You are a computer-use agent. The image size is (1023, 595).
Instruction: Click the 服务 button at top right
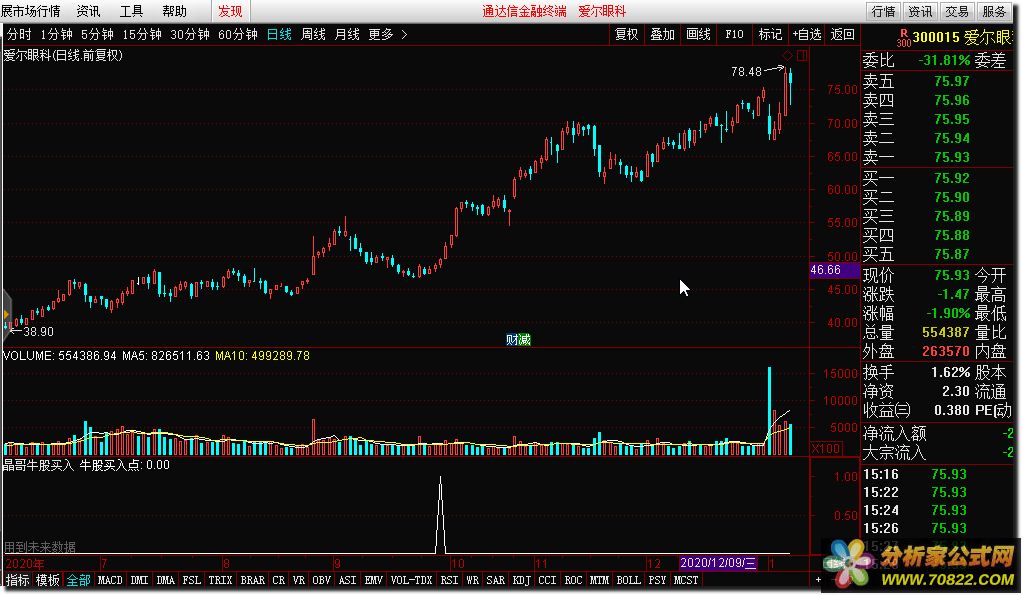pyautogui.click(x=994, y=11)
